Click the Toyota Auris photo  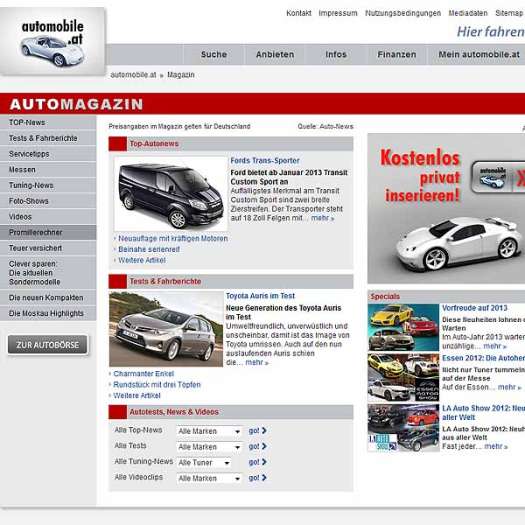point(166,329)
